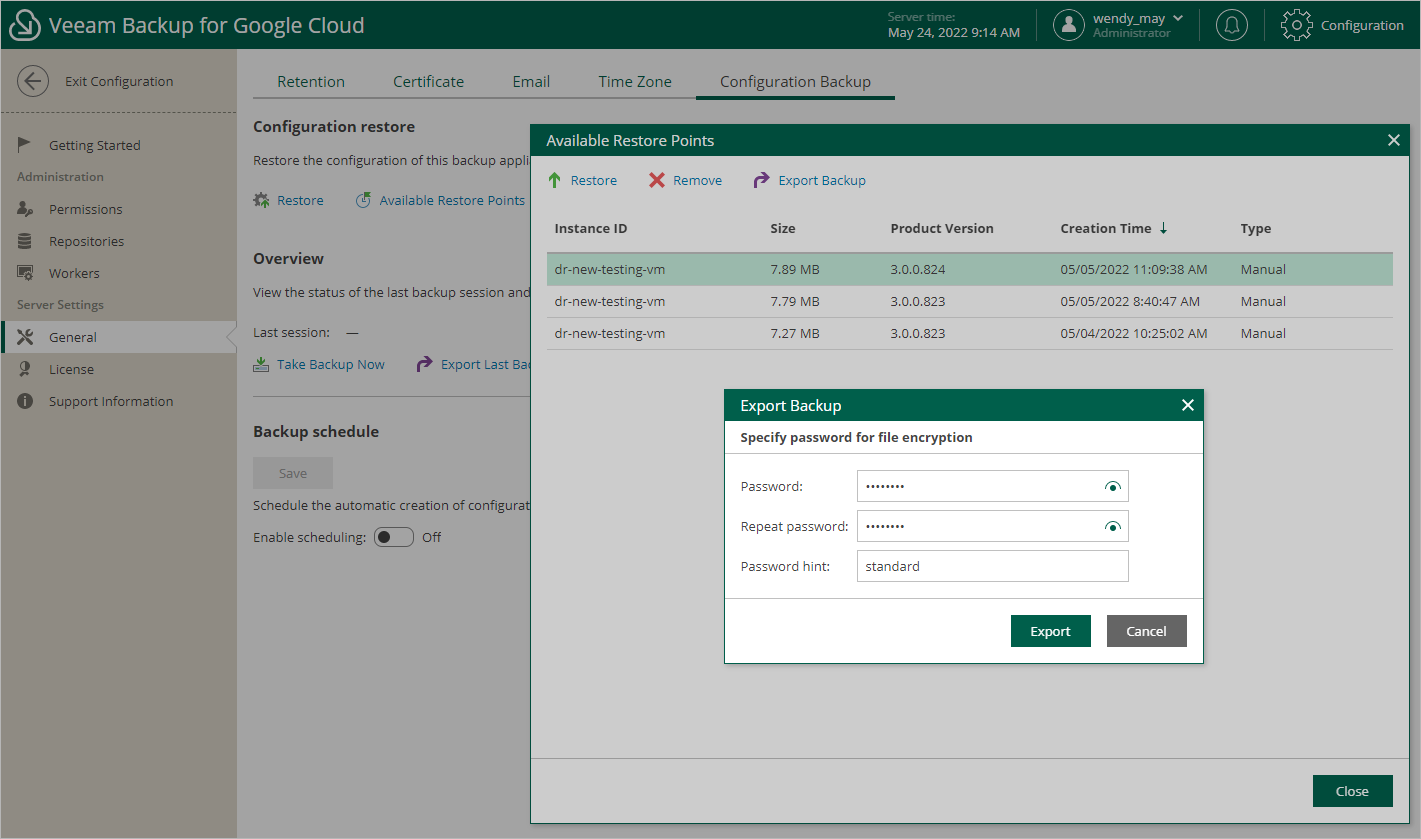The height and width of the screenshot is (839, 1421).
Task: Select the Configuration Backup tab
Action: click(x=795, y=82)
